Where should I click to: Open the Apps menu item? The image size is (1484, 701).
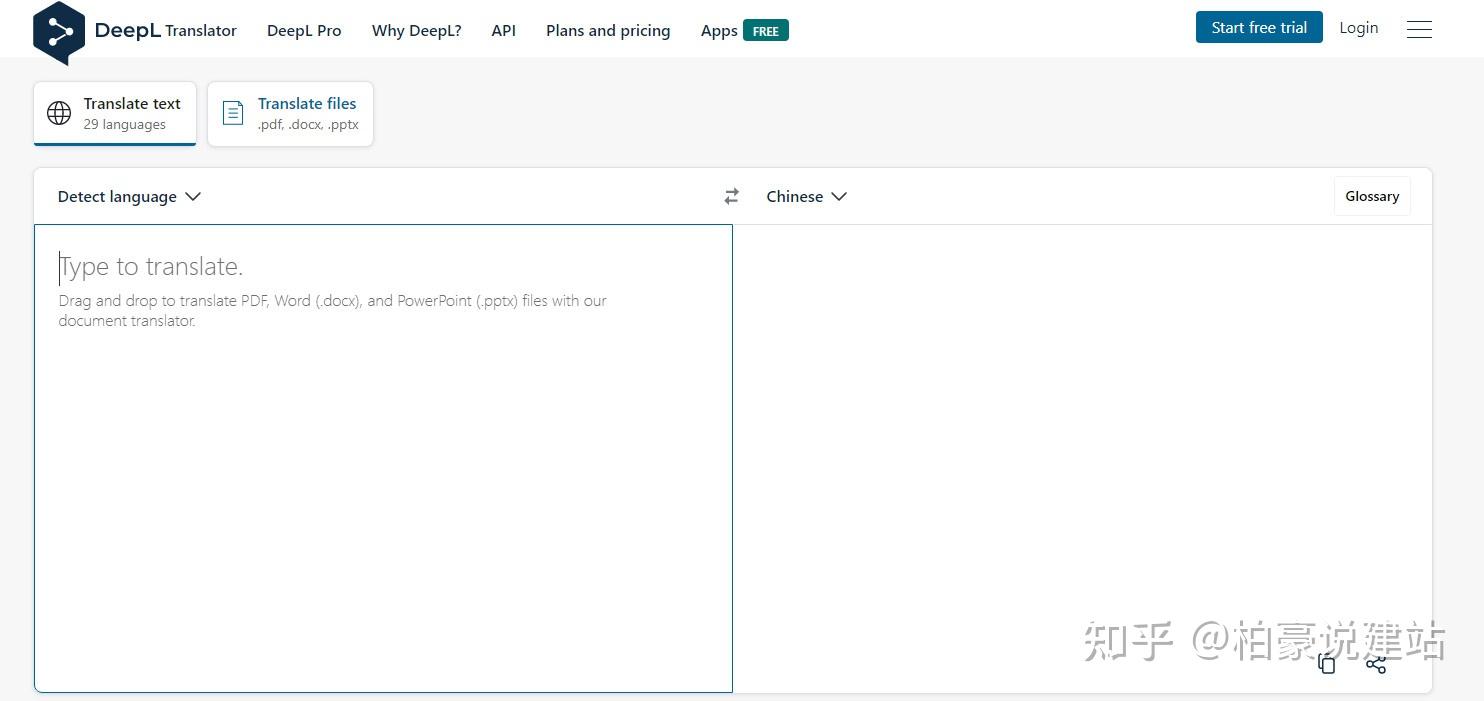[719, 31]
